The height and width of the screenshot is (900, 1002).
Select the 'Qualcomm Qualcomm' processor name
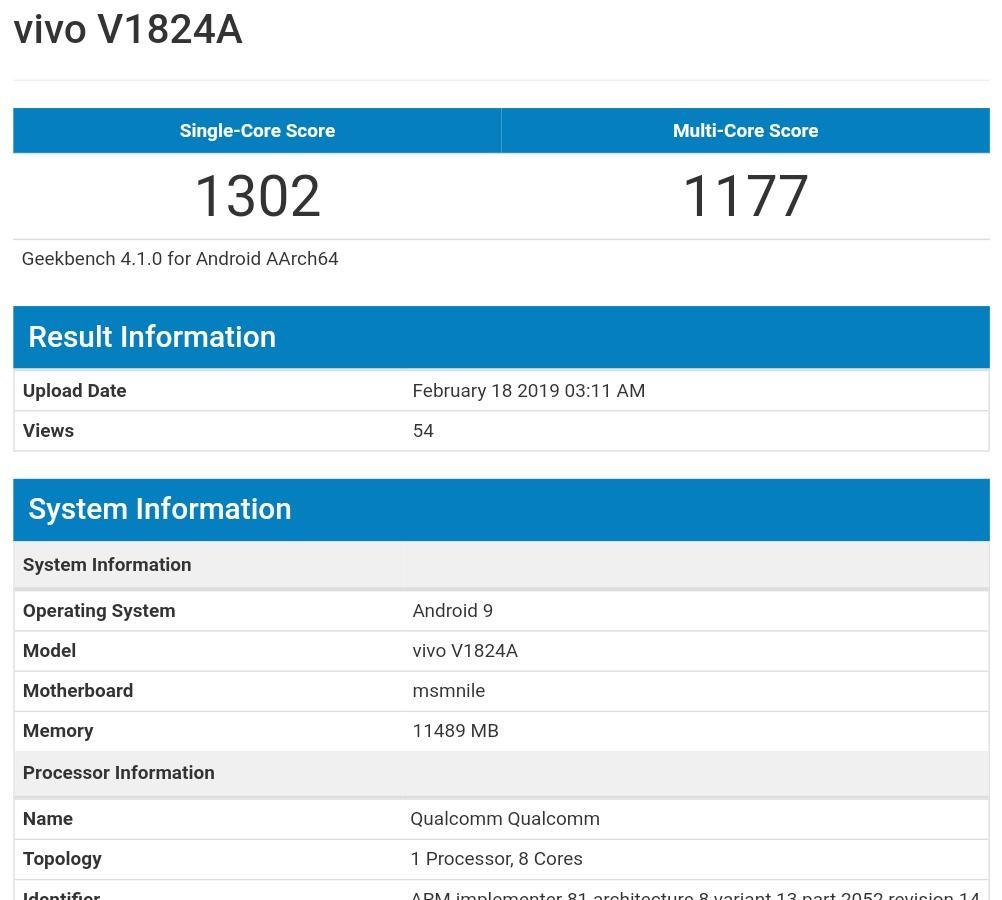pyautogui.click(x=505, y=819)
